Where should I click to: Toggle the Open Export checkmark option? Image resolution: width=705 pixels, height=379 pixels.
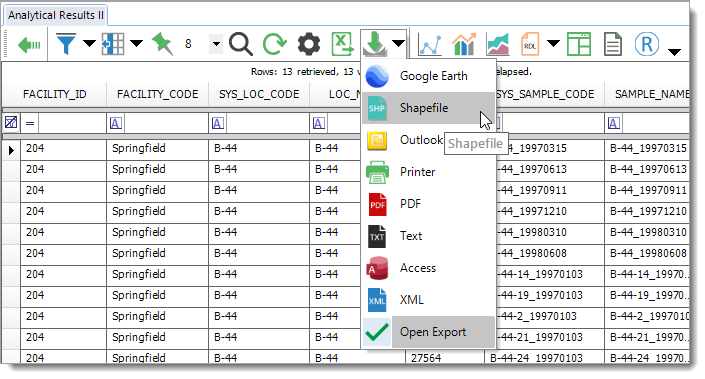point(428,332)
